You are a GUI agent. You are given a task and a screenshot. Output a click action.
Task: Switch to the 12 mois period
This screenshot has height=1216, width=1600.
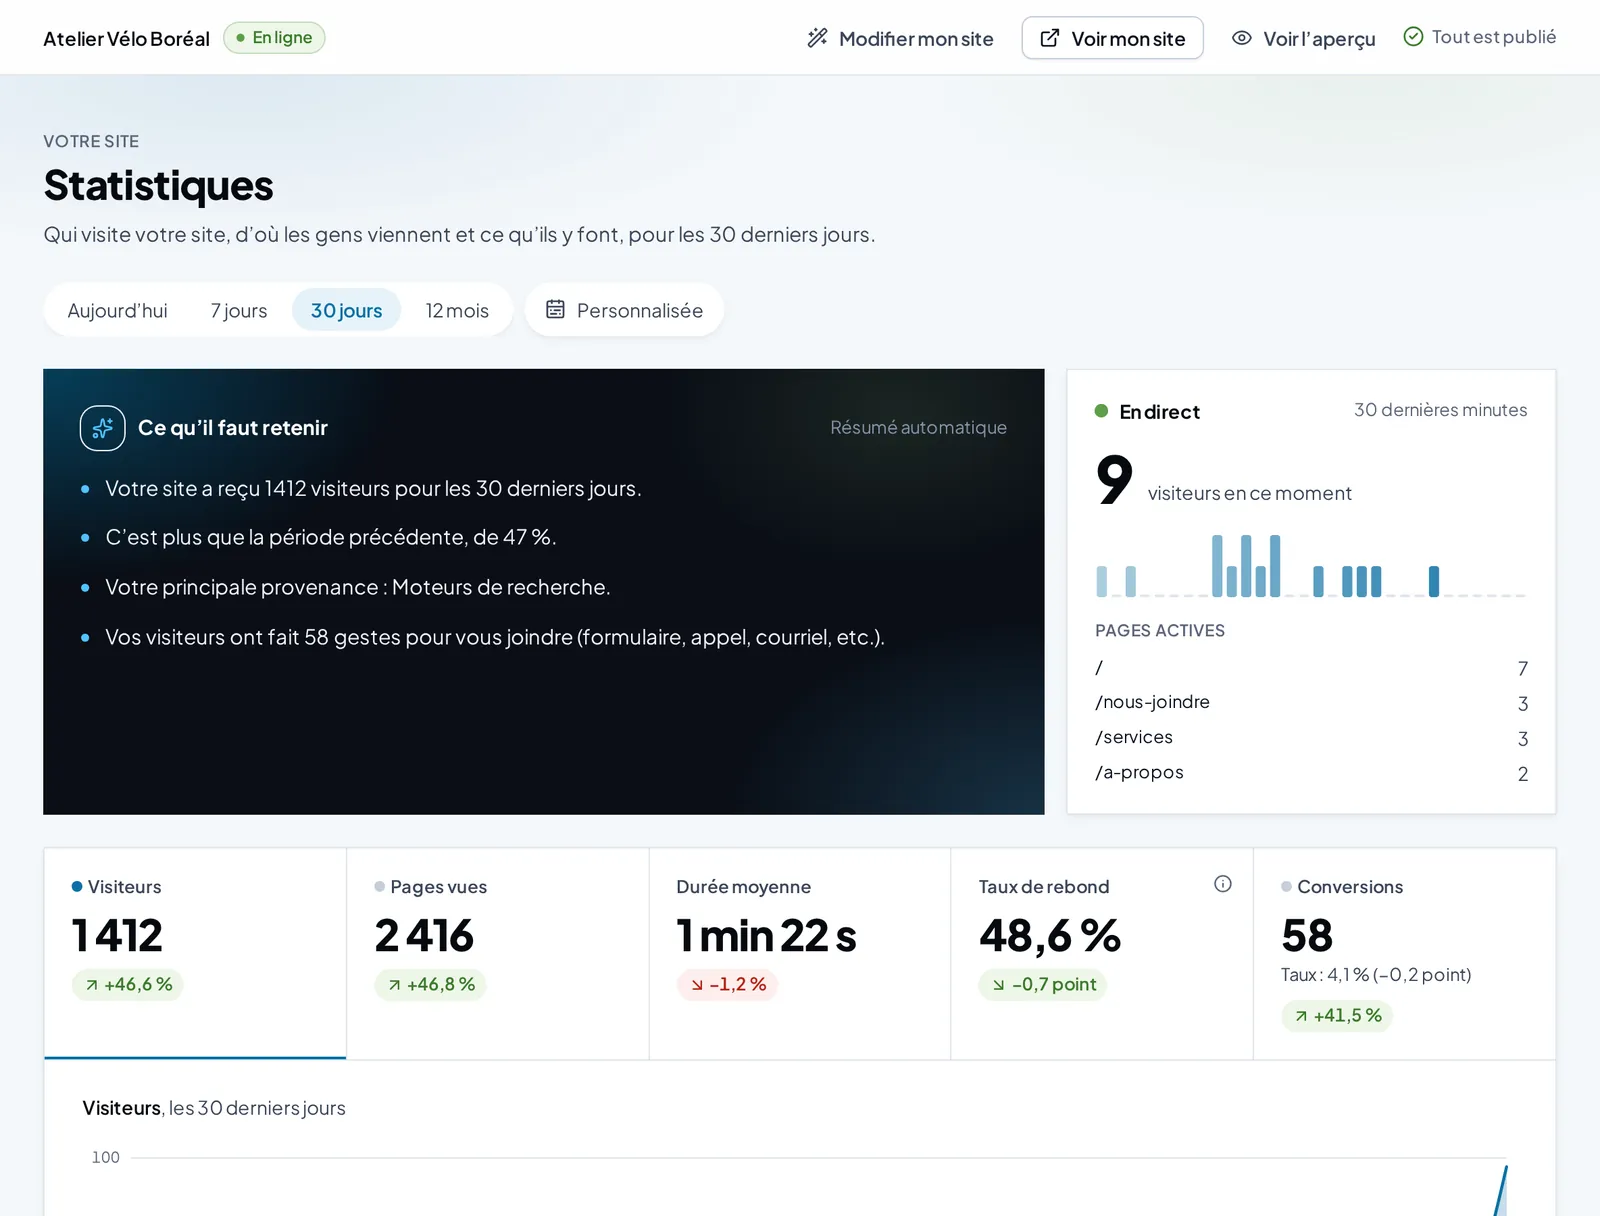(457, 310)
